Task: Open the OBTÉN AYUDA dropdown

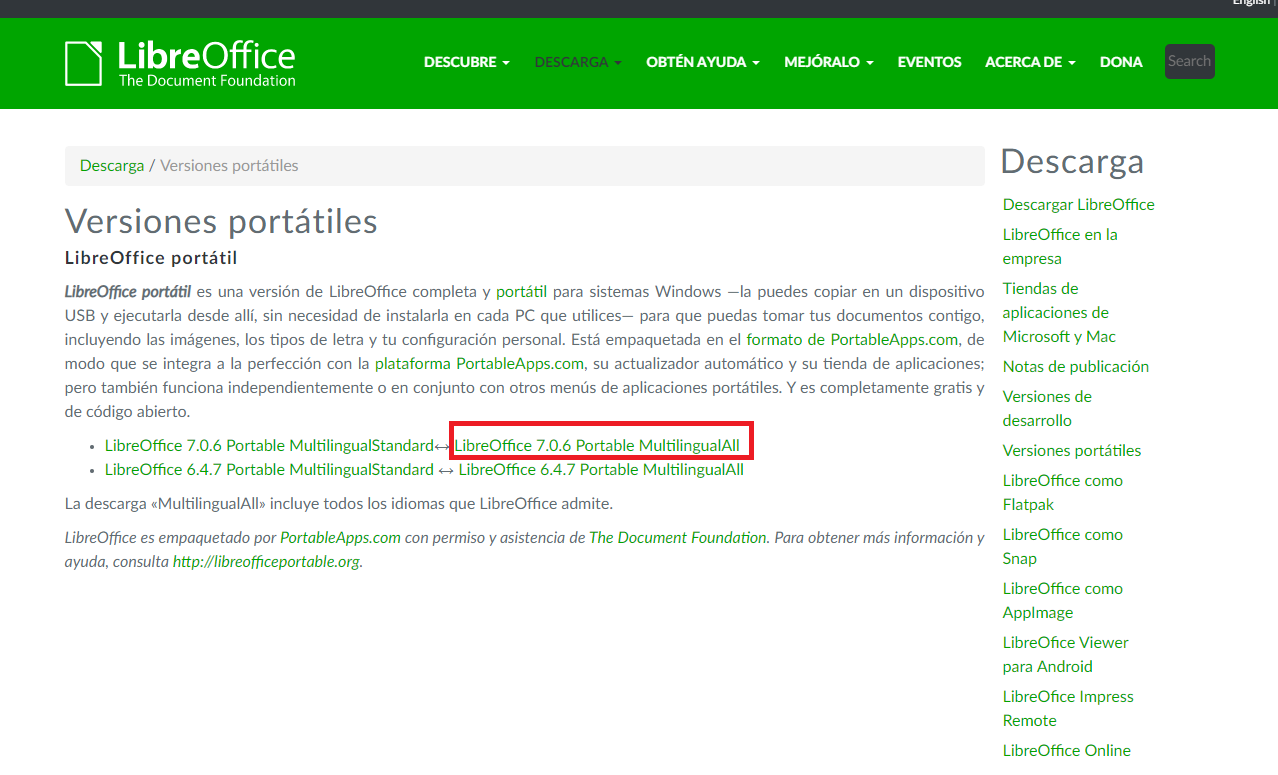Action: pos(702,62)
